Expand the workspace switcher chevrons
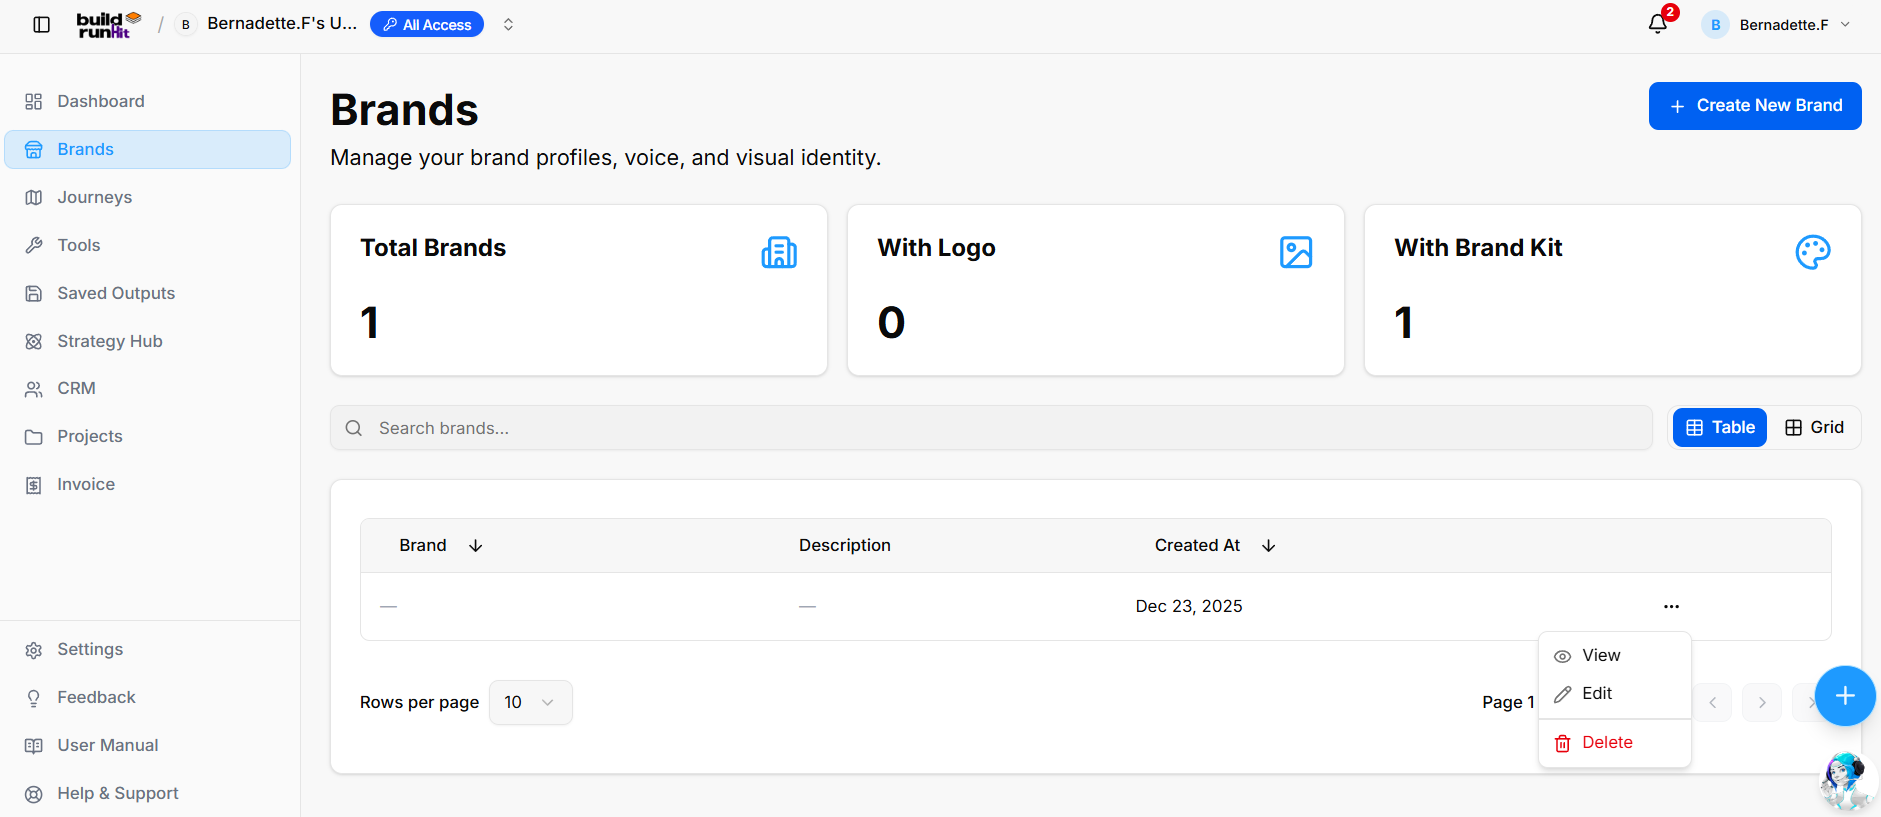 click(508, 24)
